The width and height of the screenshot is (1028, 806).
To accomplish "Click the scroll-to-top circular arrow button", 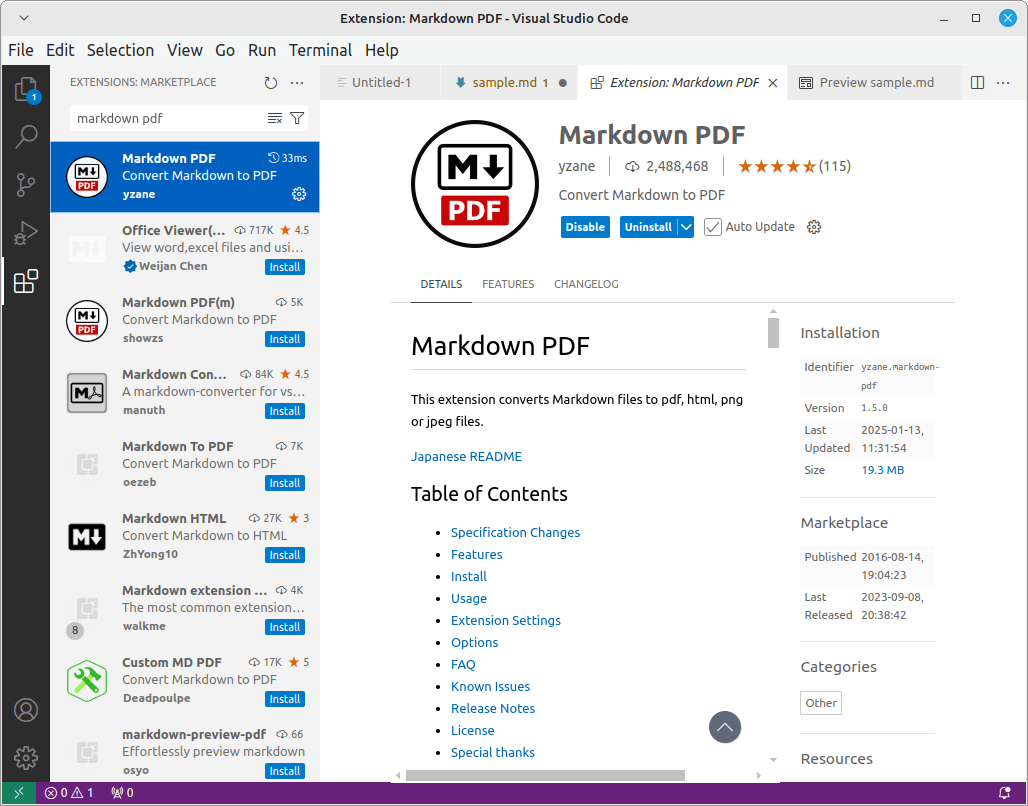I will 725,728.
